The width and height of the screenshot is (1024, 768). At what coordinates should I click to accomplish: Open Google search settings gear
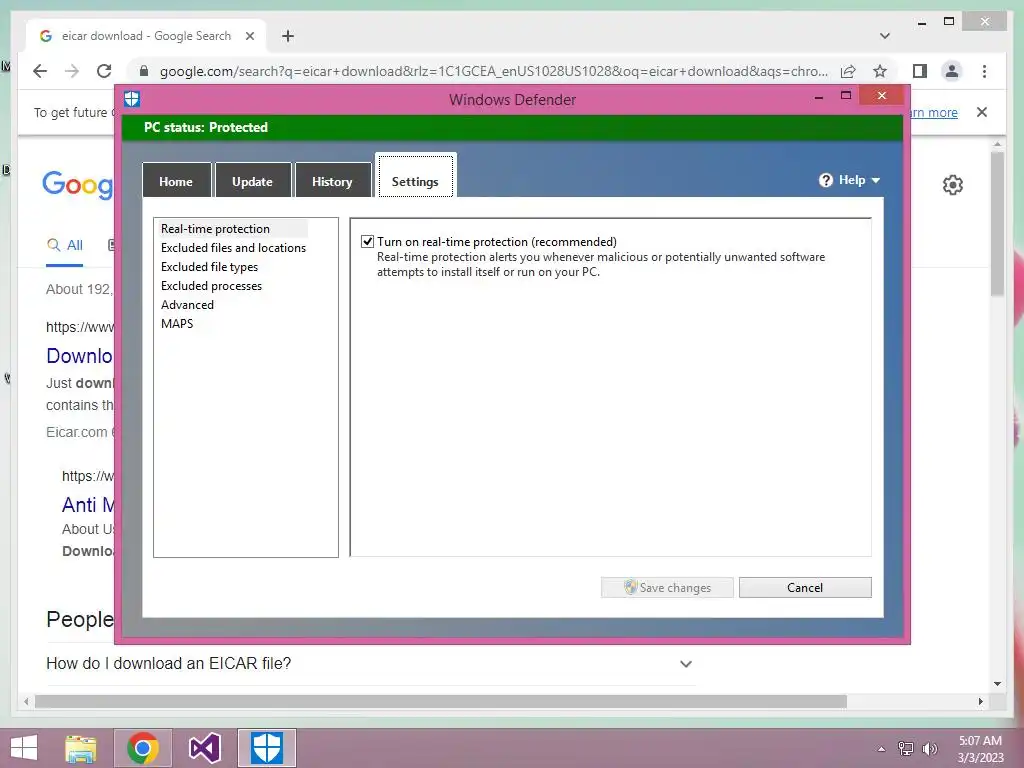pos(953,185)
